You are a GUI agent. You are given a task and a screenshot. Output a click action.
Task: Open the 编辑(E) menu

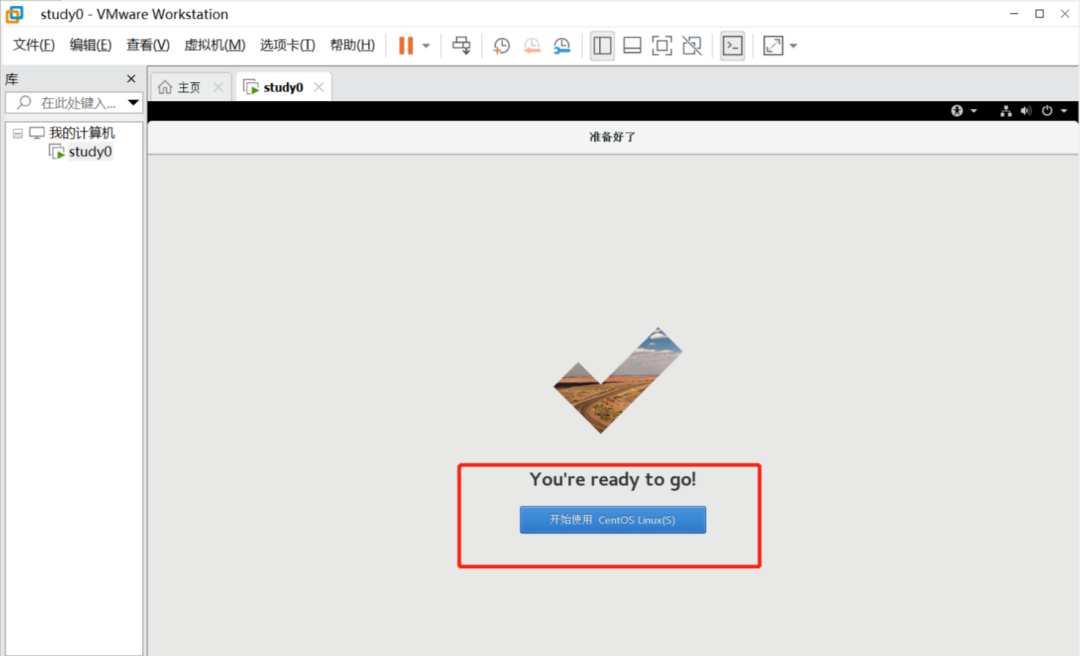90,45
